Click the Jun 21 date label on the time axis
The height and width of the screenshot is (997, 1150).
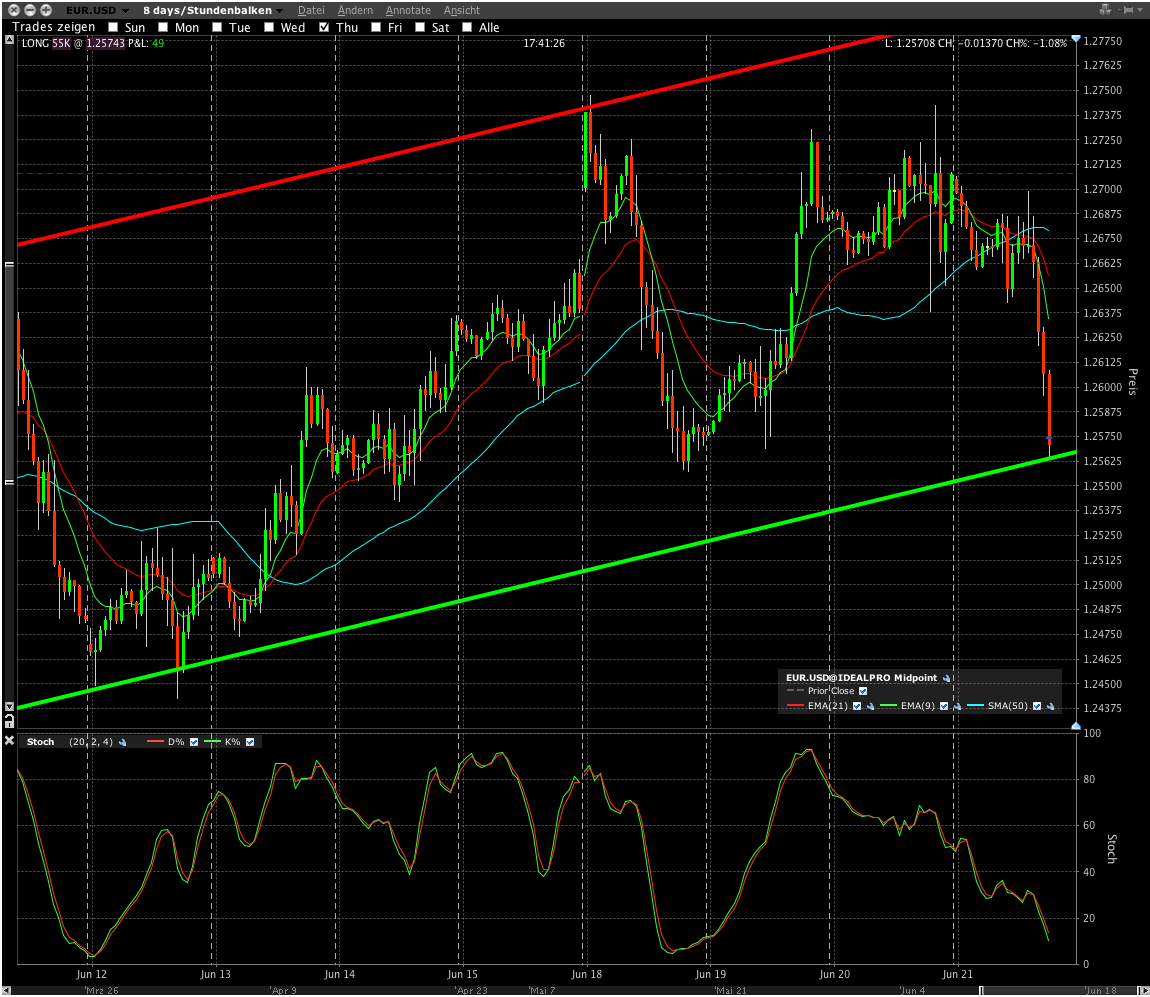[x=957, y=974]
